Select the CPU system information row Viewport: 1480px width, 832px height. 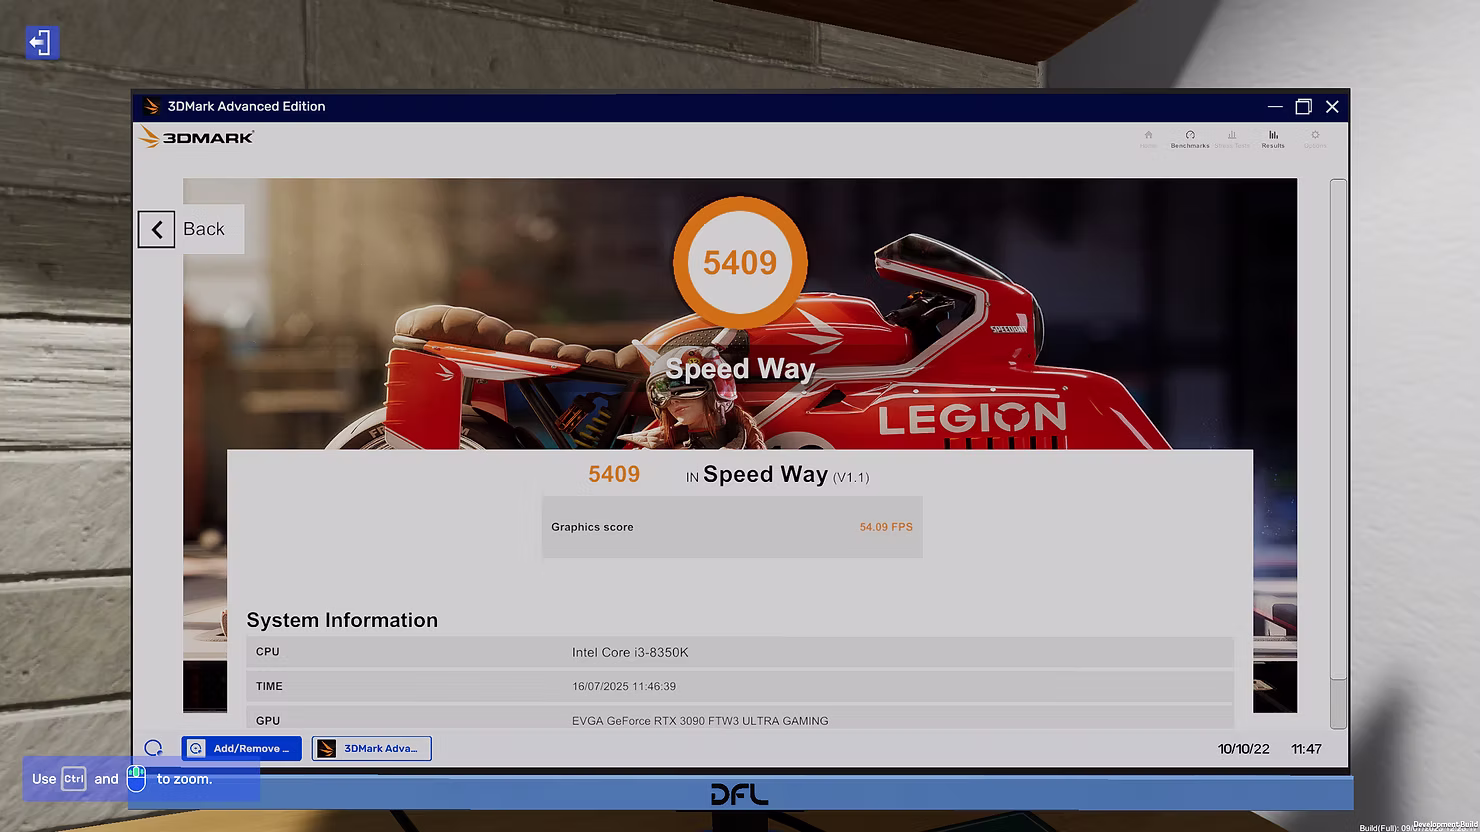(739, 652)
